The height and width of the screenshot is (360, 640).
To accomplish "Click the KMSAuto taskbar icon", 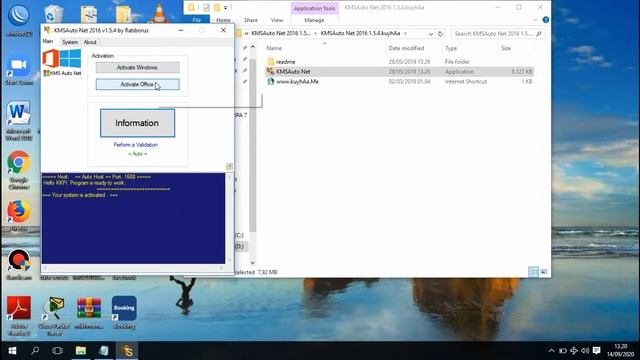I will point(127,351).
